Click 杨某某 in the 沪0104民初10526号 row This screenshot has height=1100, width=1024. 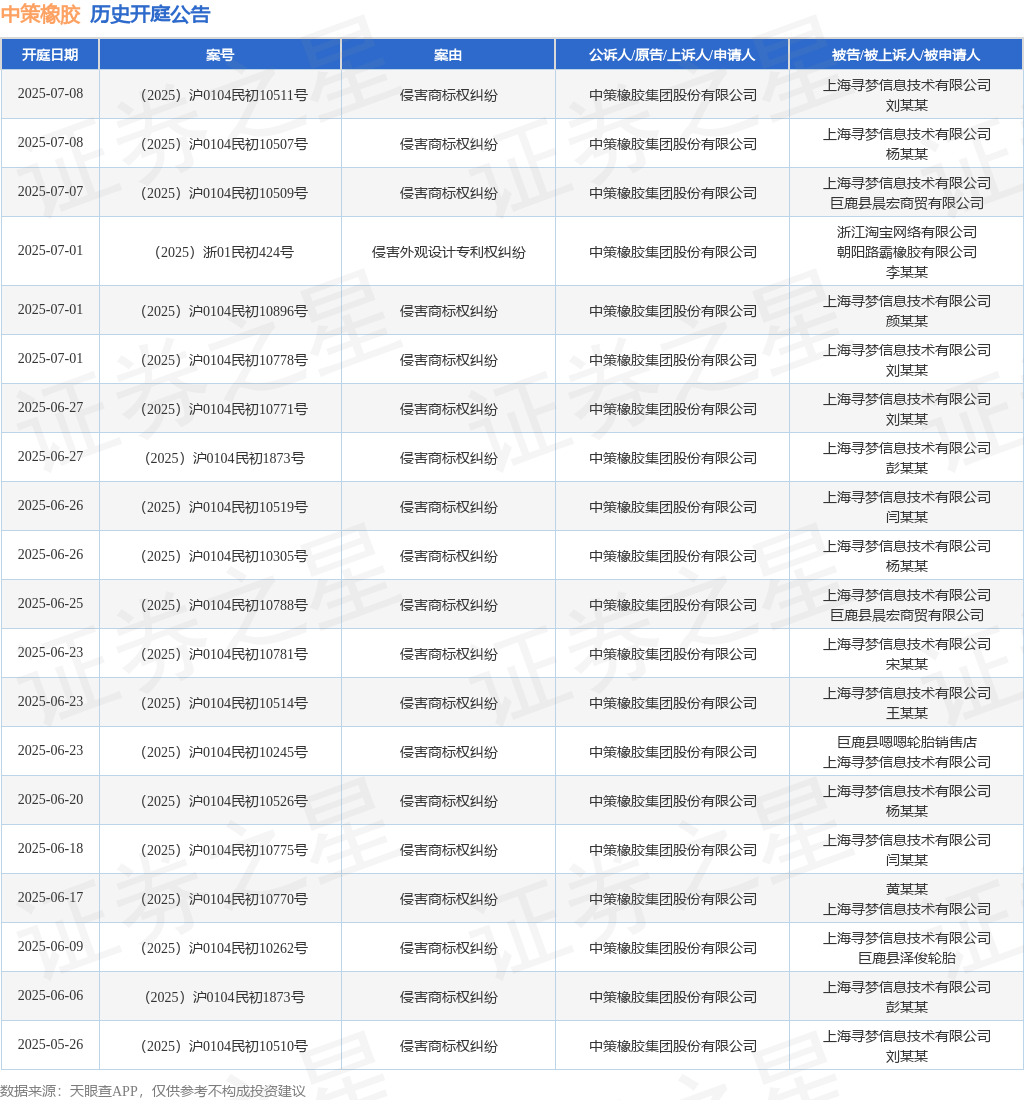pyautogui.click(x=906, y=810)
